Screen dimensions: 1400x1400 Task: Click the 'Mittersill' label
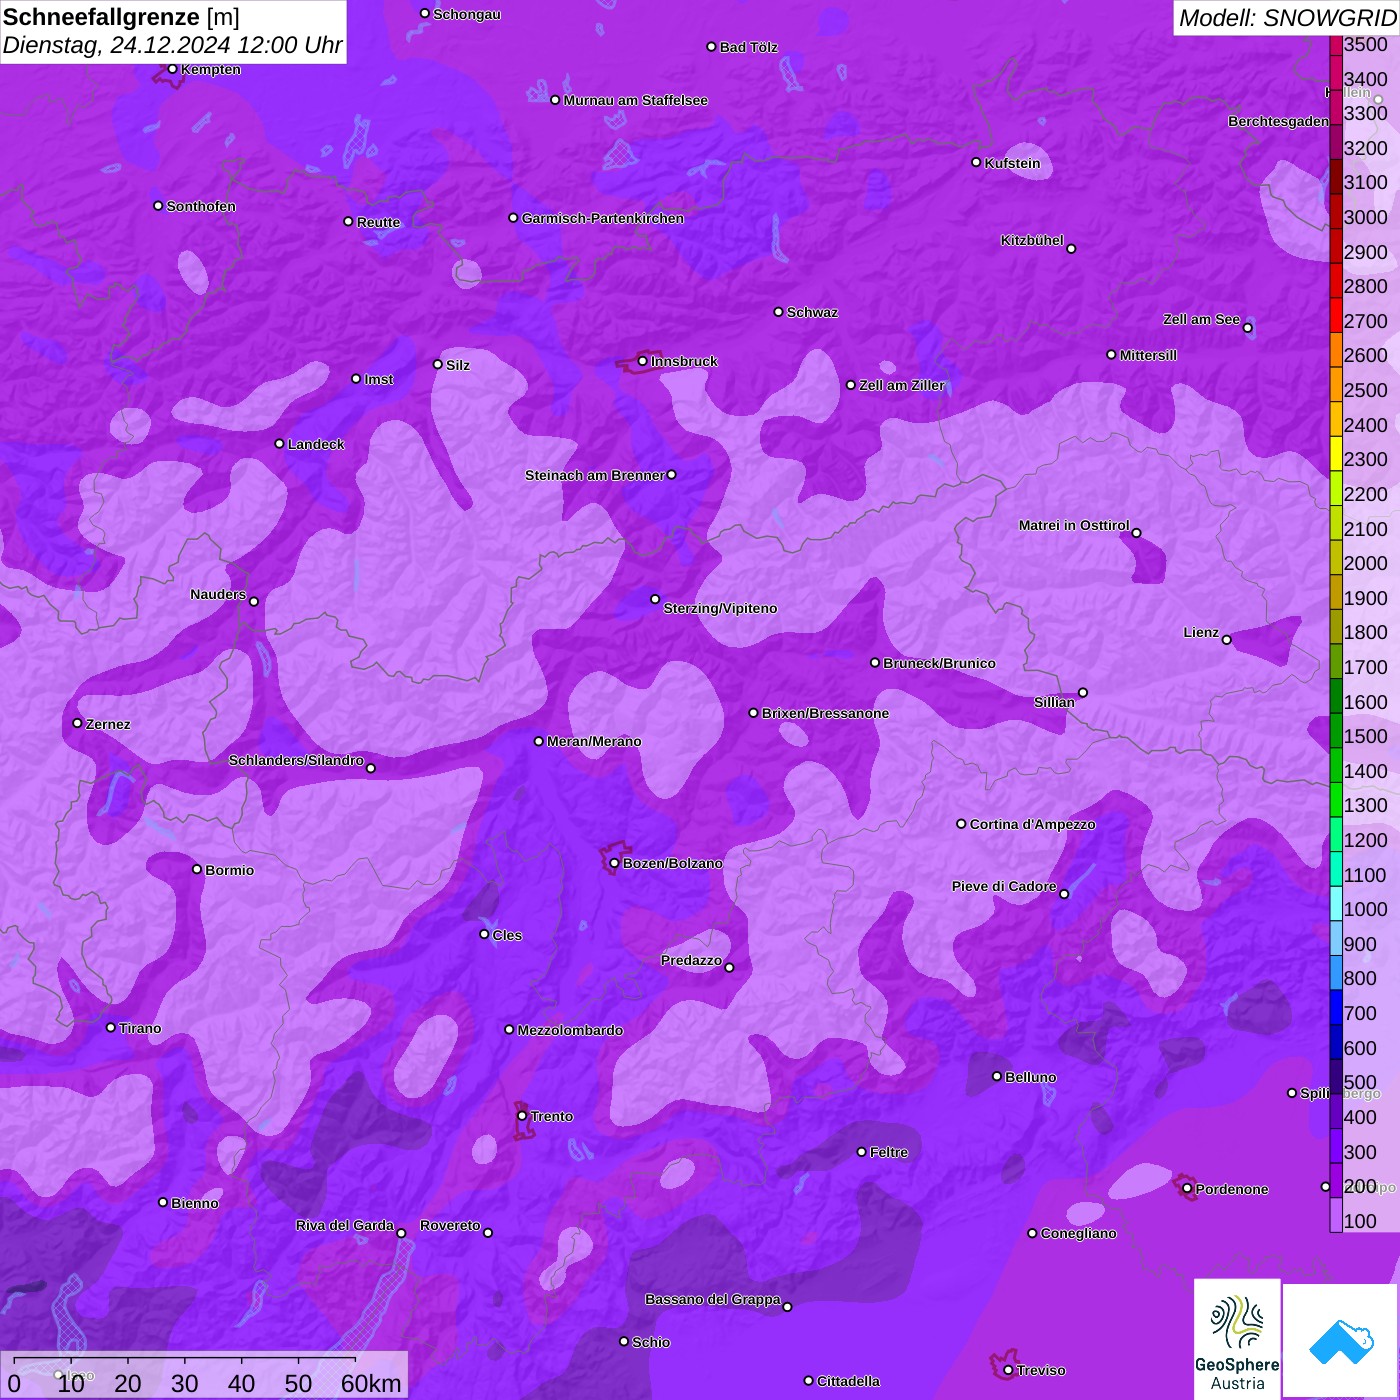(1148, 355)
